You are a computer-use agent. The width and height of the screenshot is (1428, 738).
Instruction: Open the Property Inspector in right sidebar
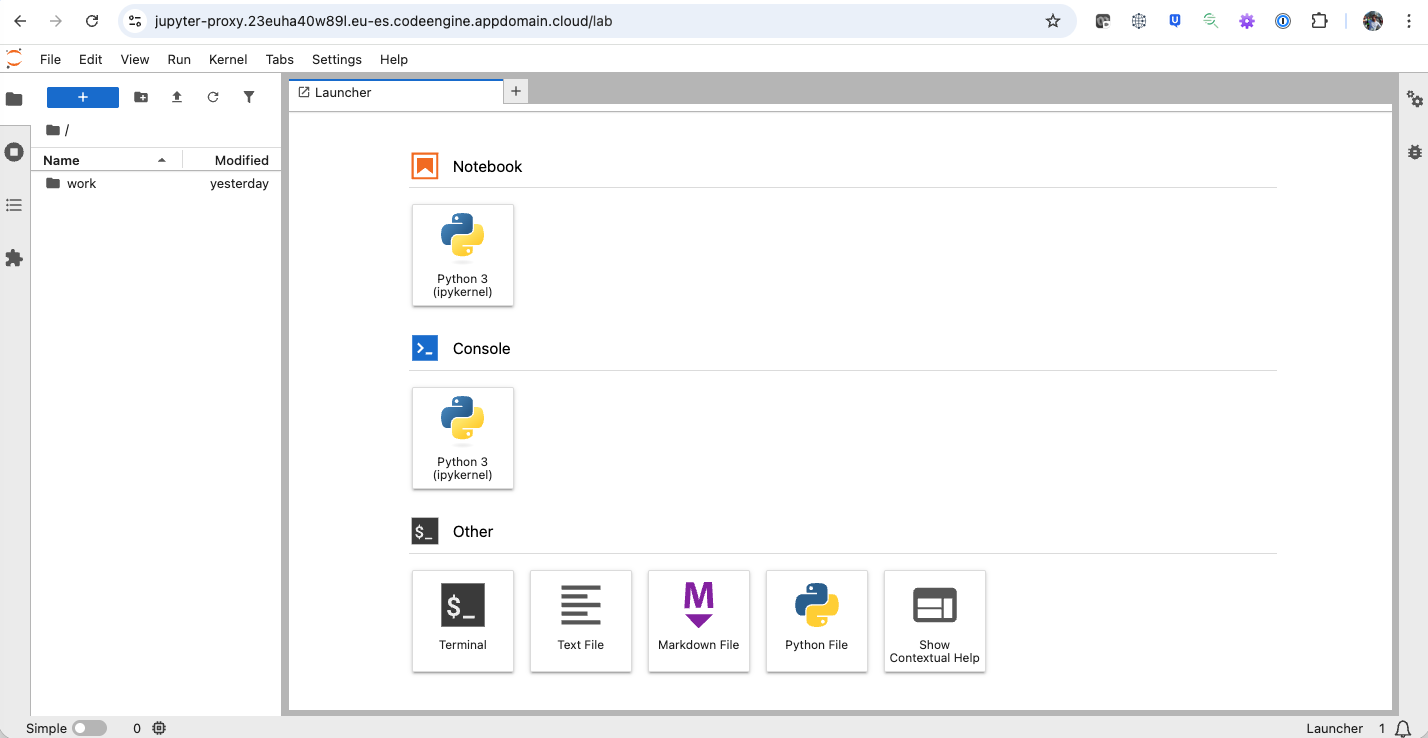1414,99
